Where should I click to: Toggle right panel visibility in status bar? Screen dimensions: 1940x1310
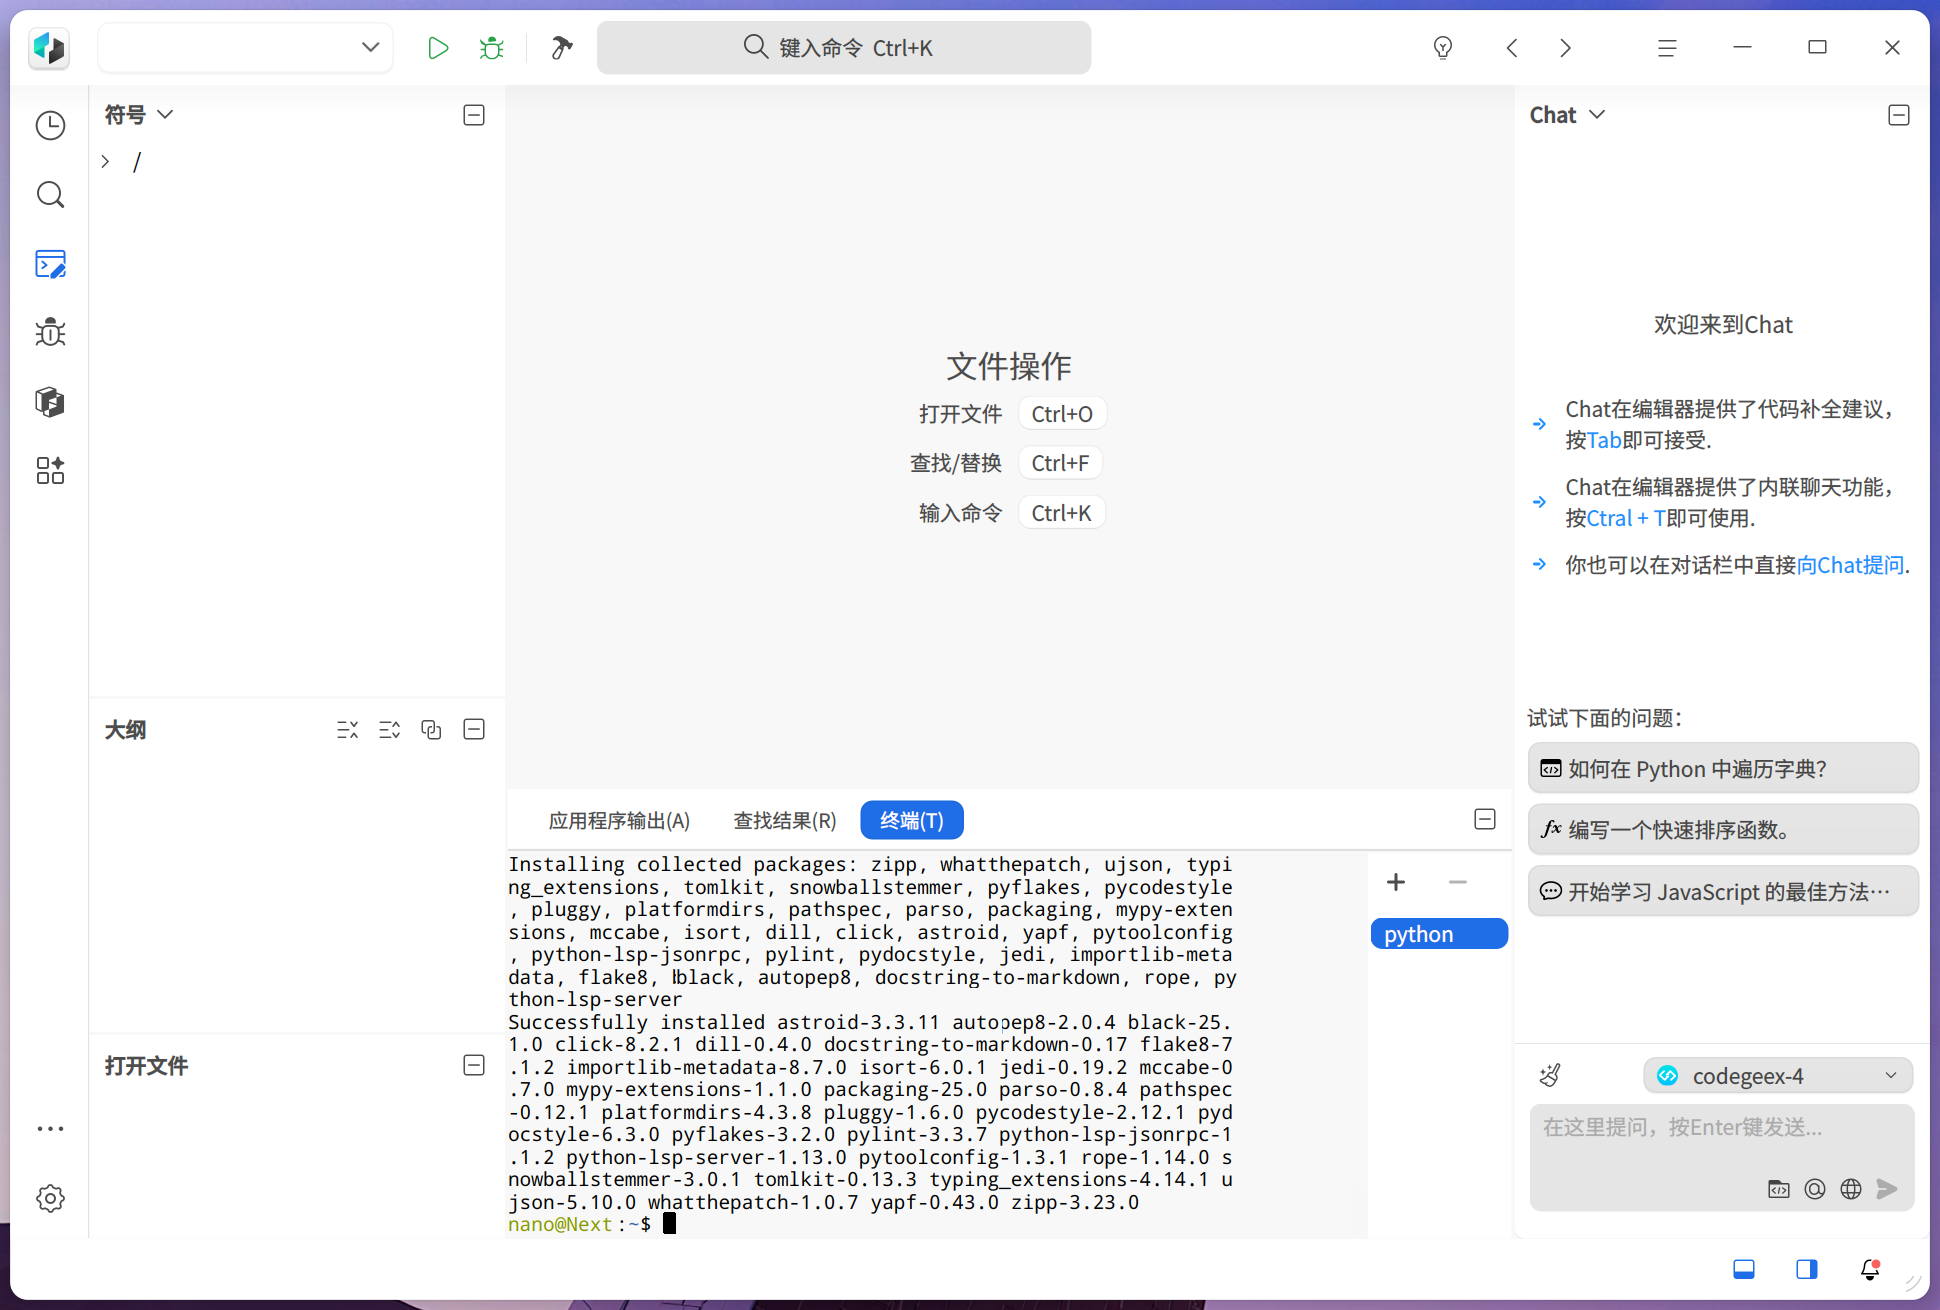tap(1807, 1270)
